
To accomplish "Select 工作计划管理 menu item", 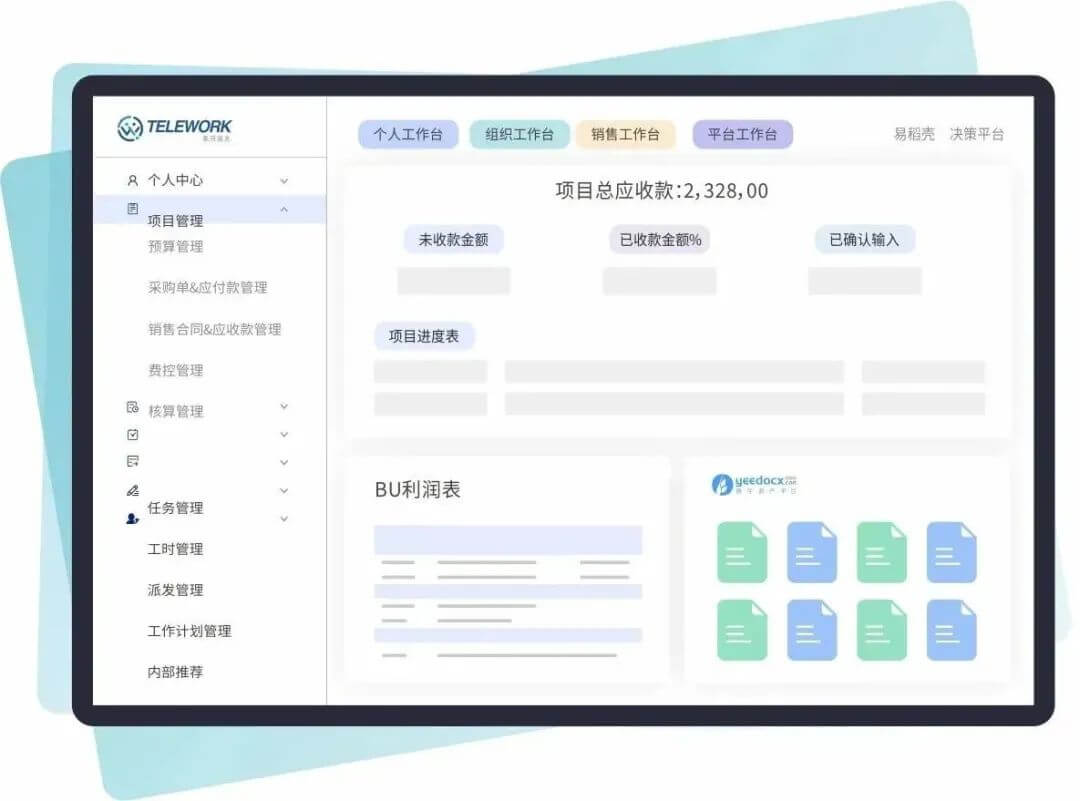I will 189,631.
